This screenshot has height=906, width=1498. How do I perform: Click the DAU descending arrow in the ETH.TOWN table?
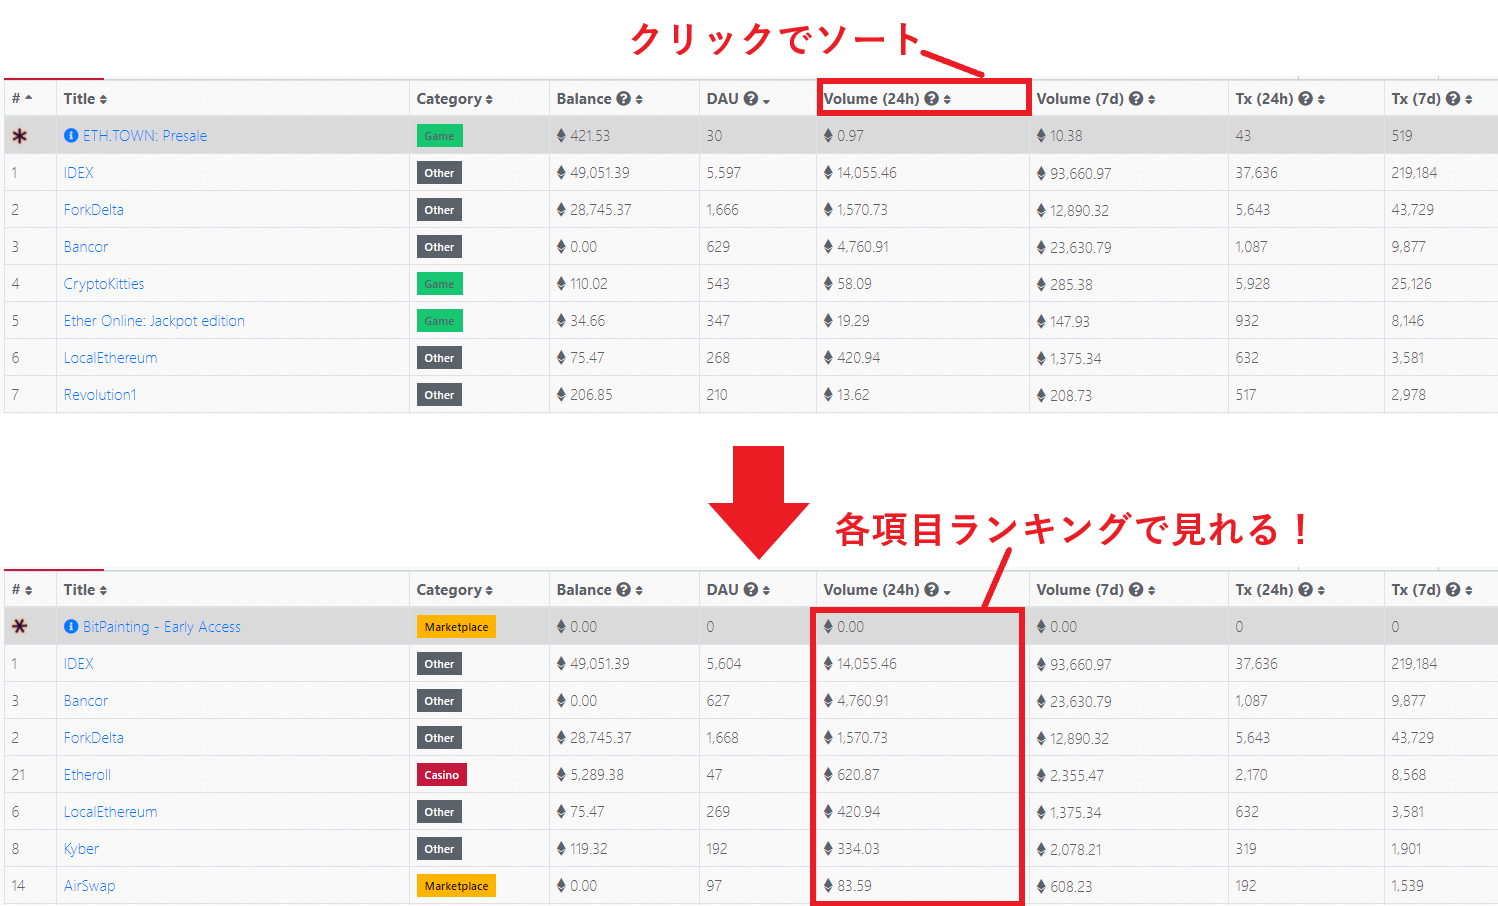click(766, 101)
